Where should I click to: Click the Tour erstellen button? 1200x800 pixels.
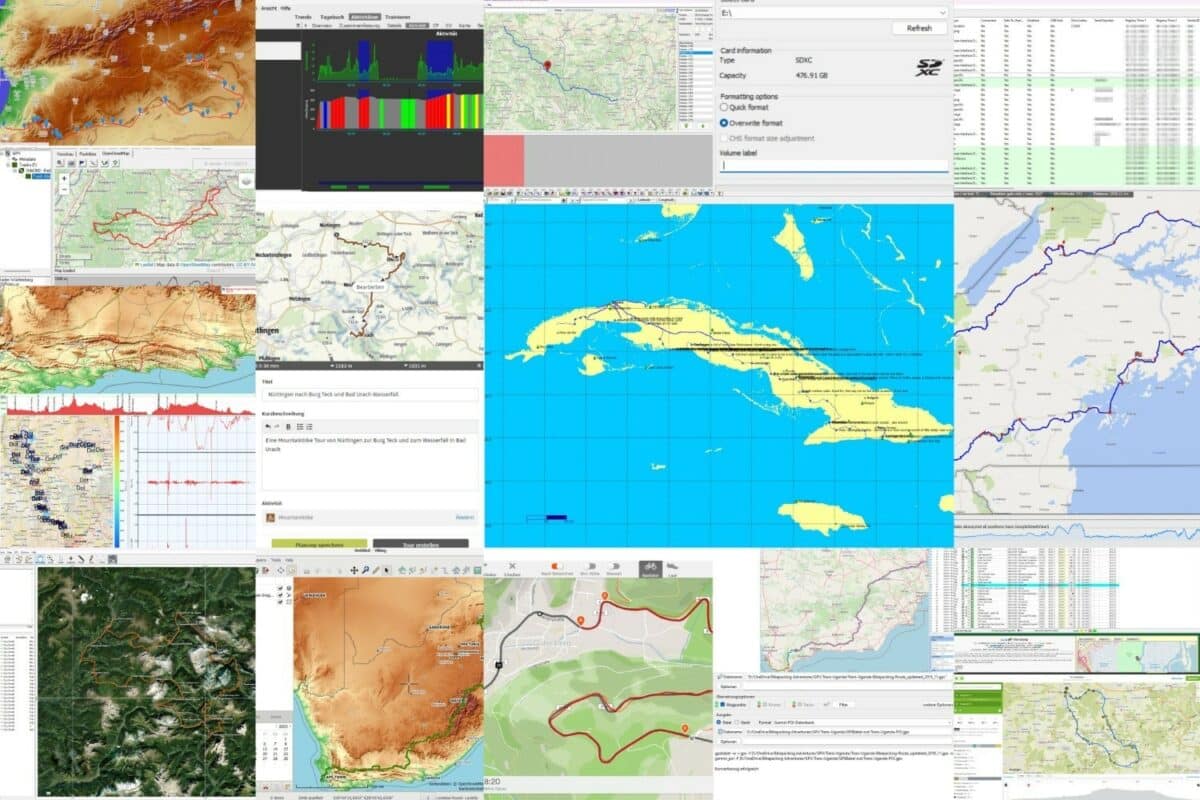(421, 544)
